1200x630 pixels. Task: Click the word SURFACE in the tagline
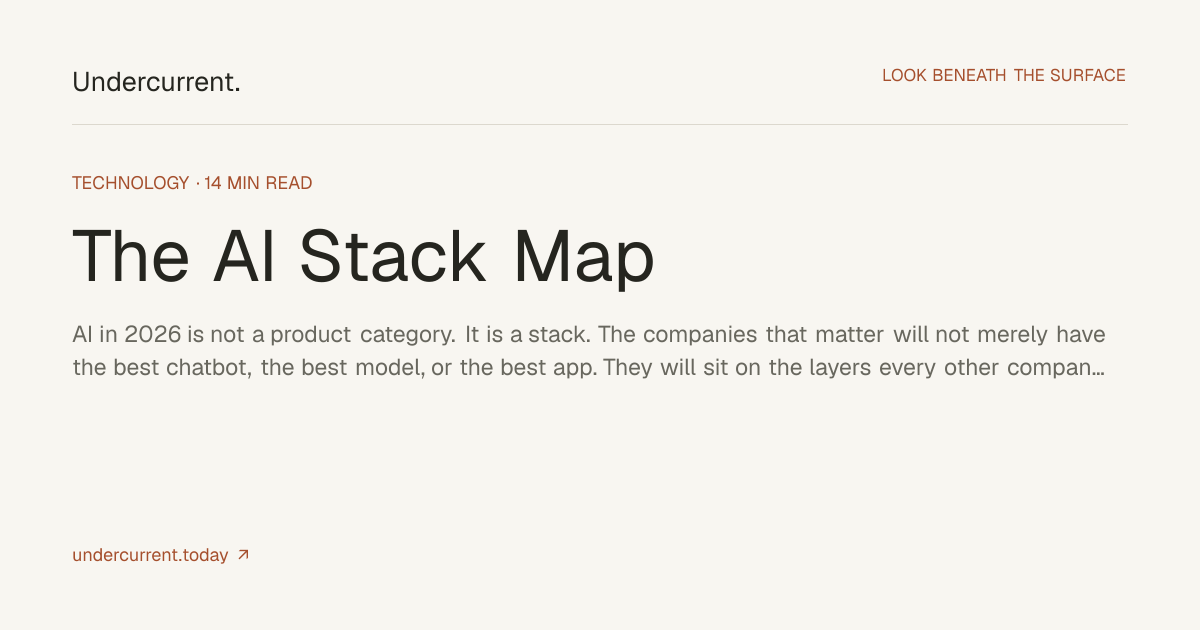[1087, 75]
